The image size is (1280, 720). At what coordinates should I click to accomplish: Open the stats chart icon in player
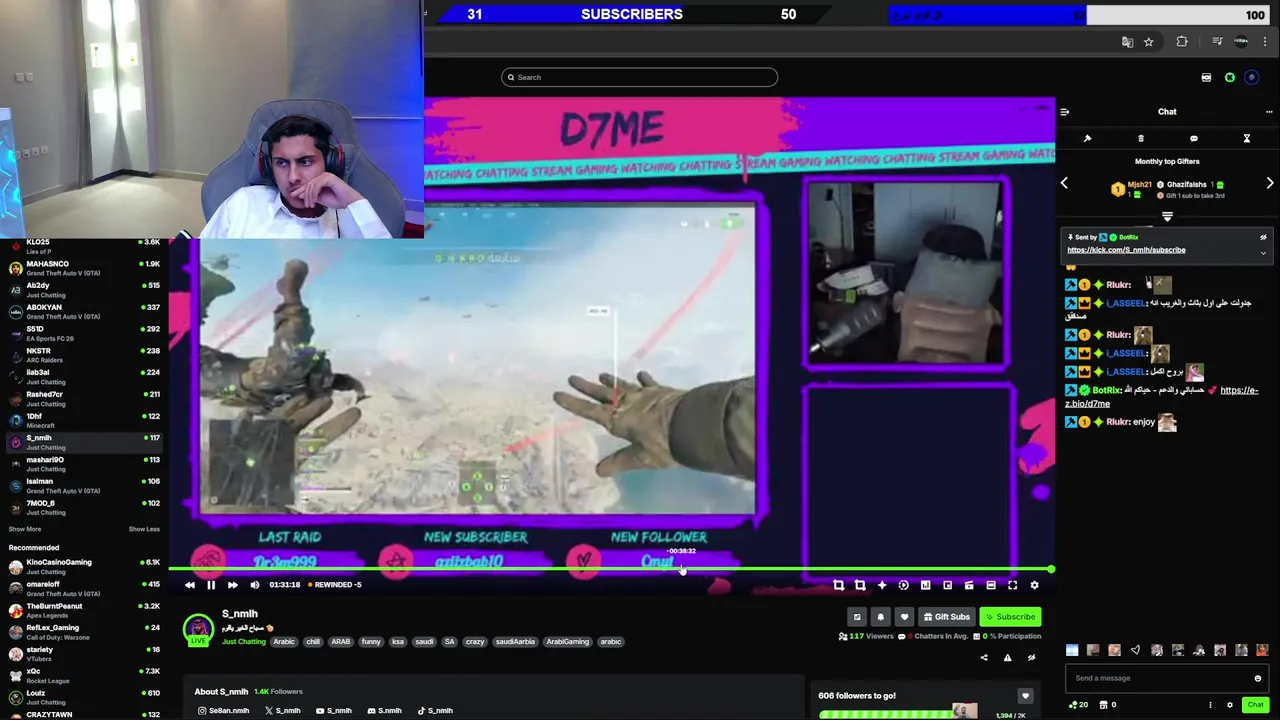coord(925,585)
